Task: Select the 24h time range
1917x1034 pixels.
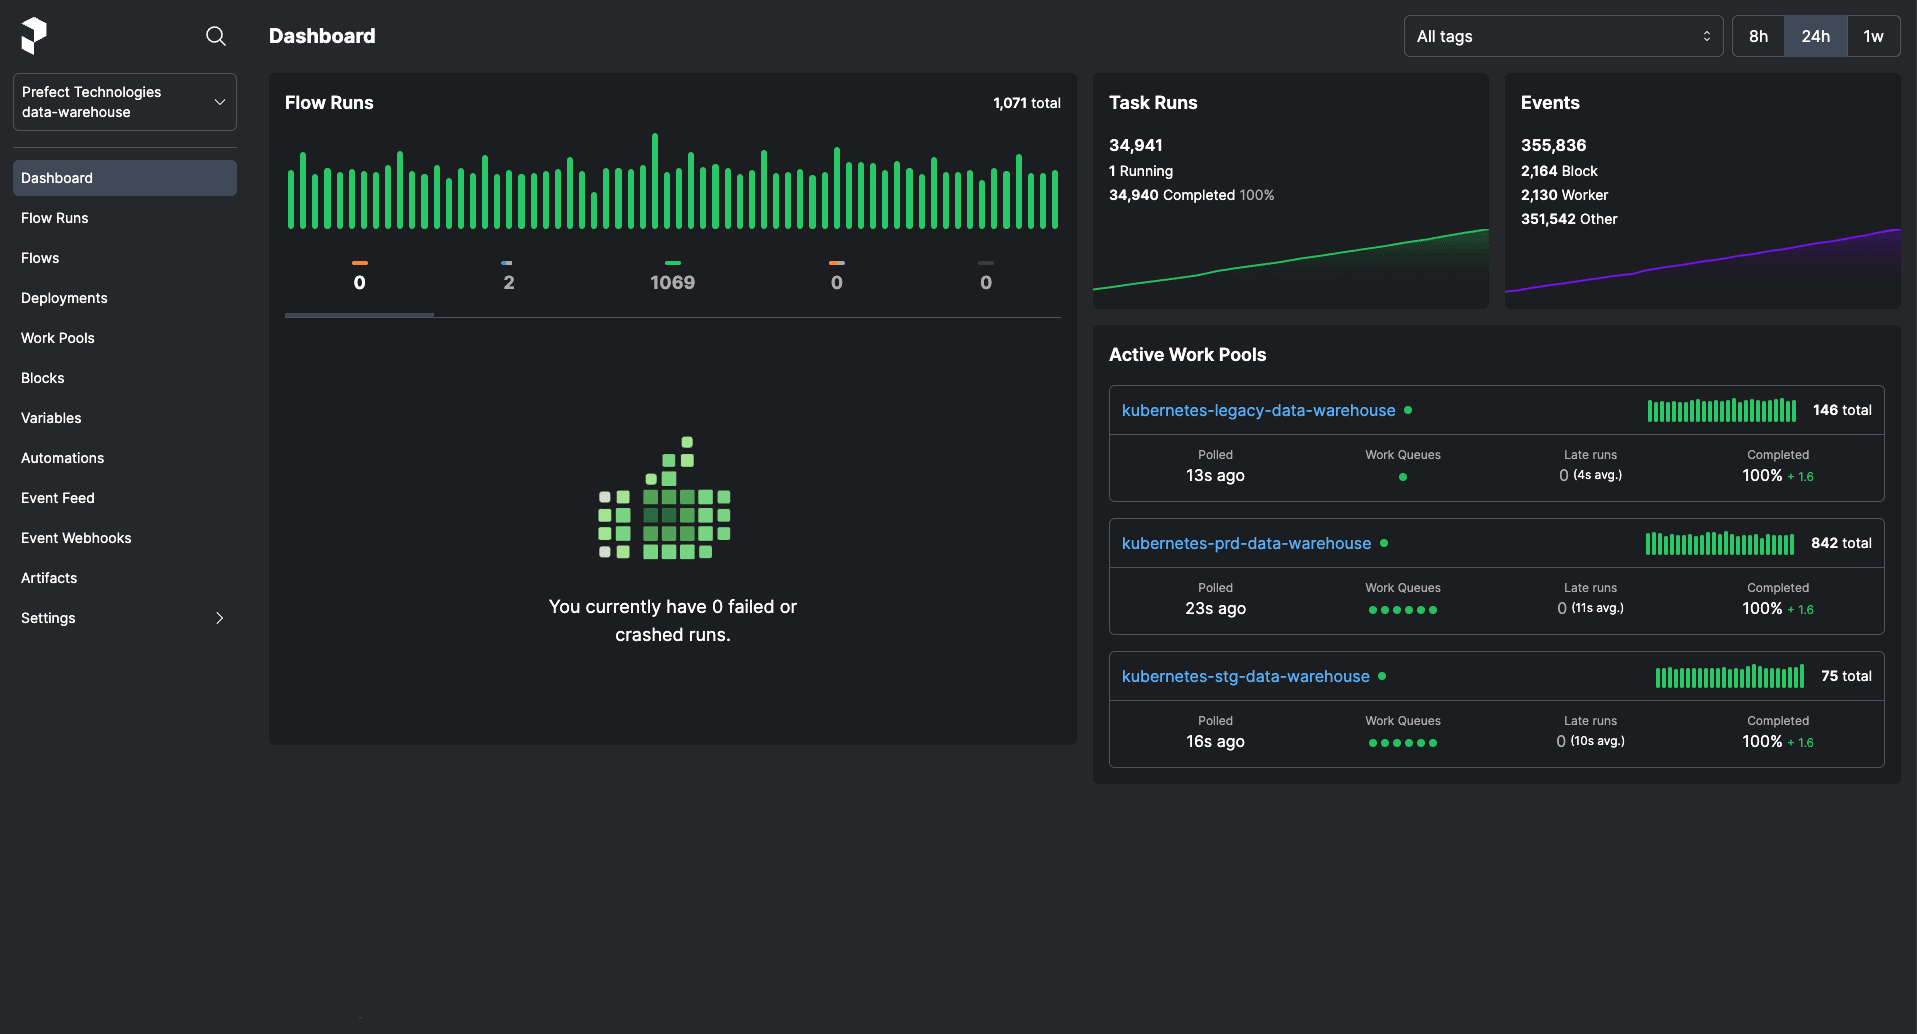Action: (1815, 36)
